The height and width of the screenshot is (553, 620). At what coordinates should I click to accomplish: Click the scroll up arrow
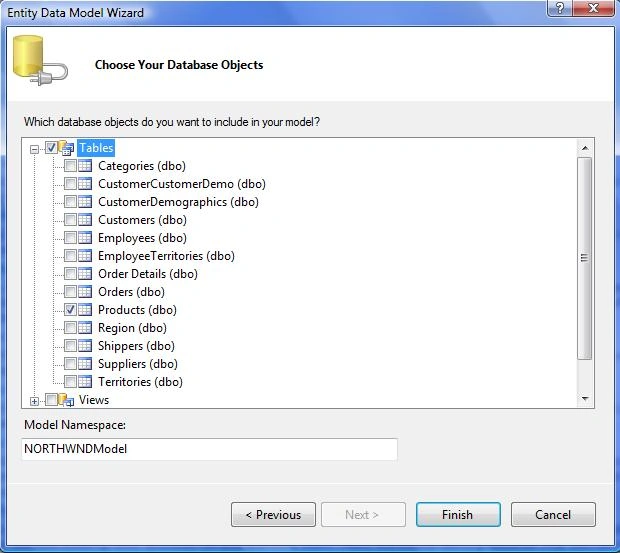point(585,148)
